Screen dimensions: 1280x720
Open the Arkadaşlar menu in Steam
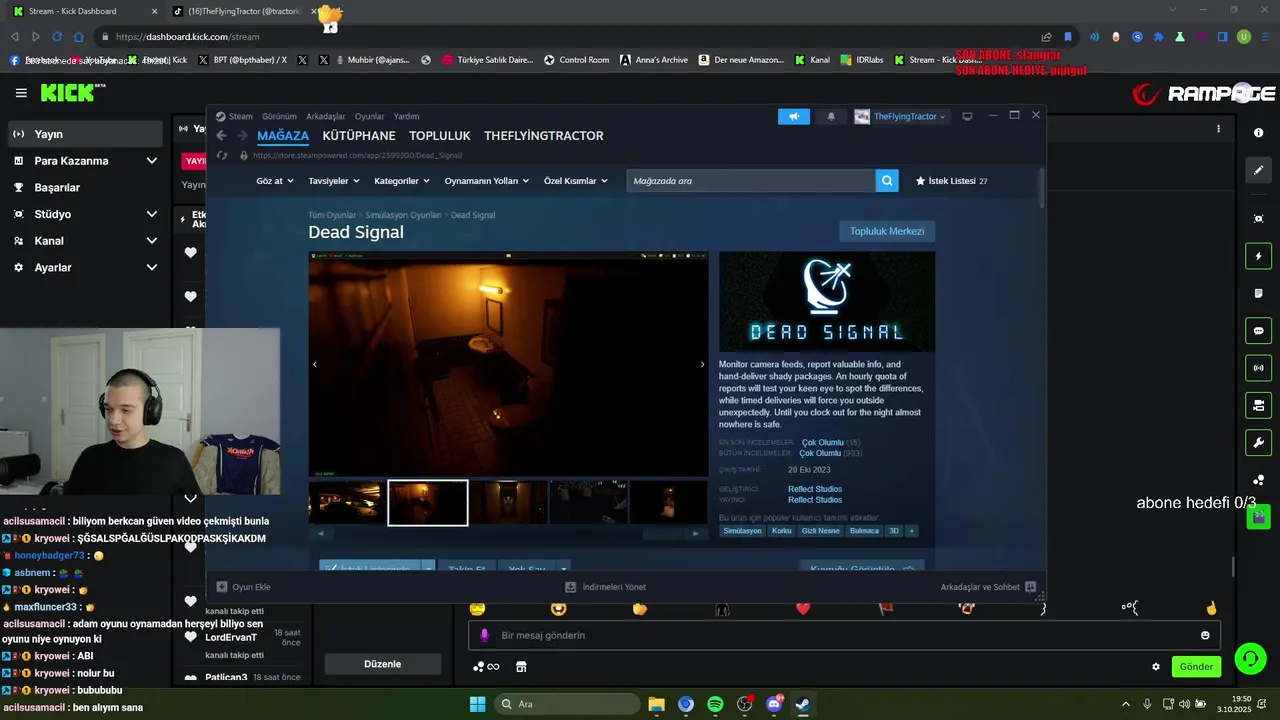326,116
